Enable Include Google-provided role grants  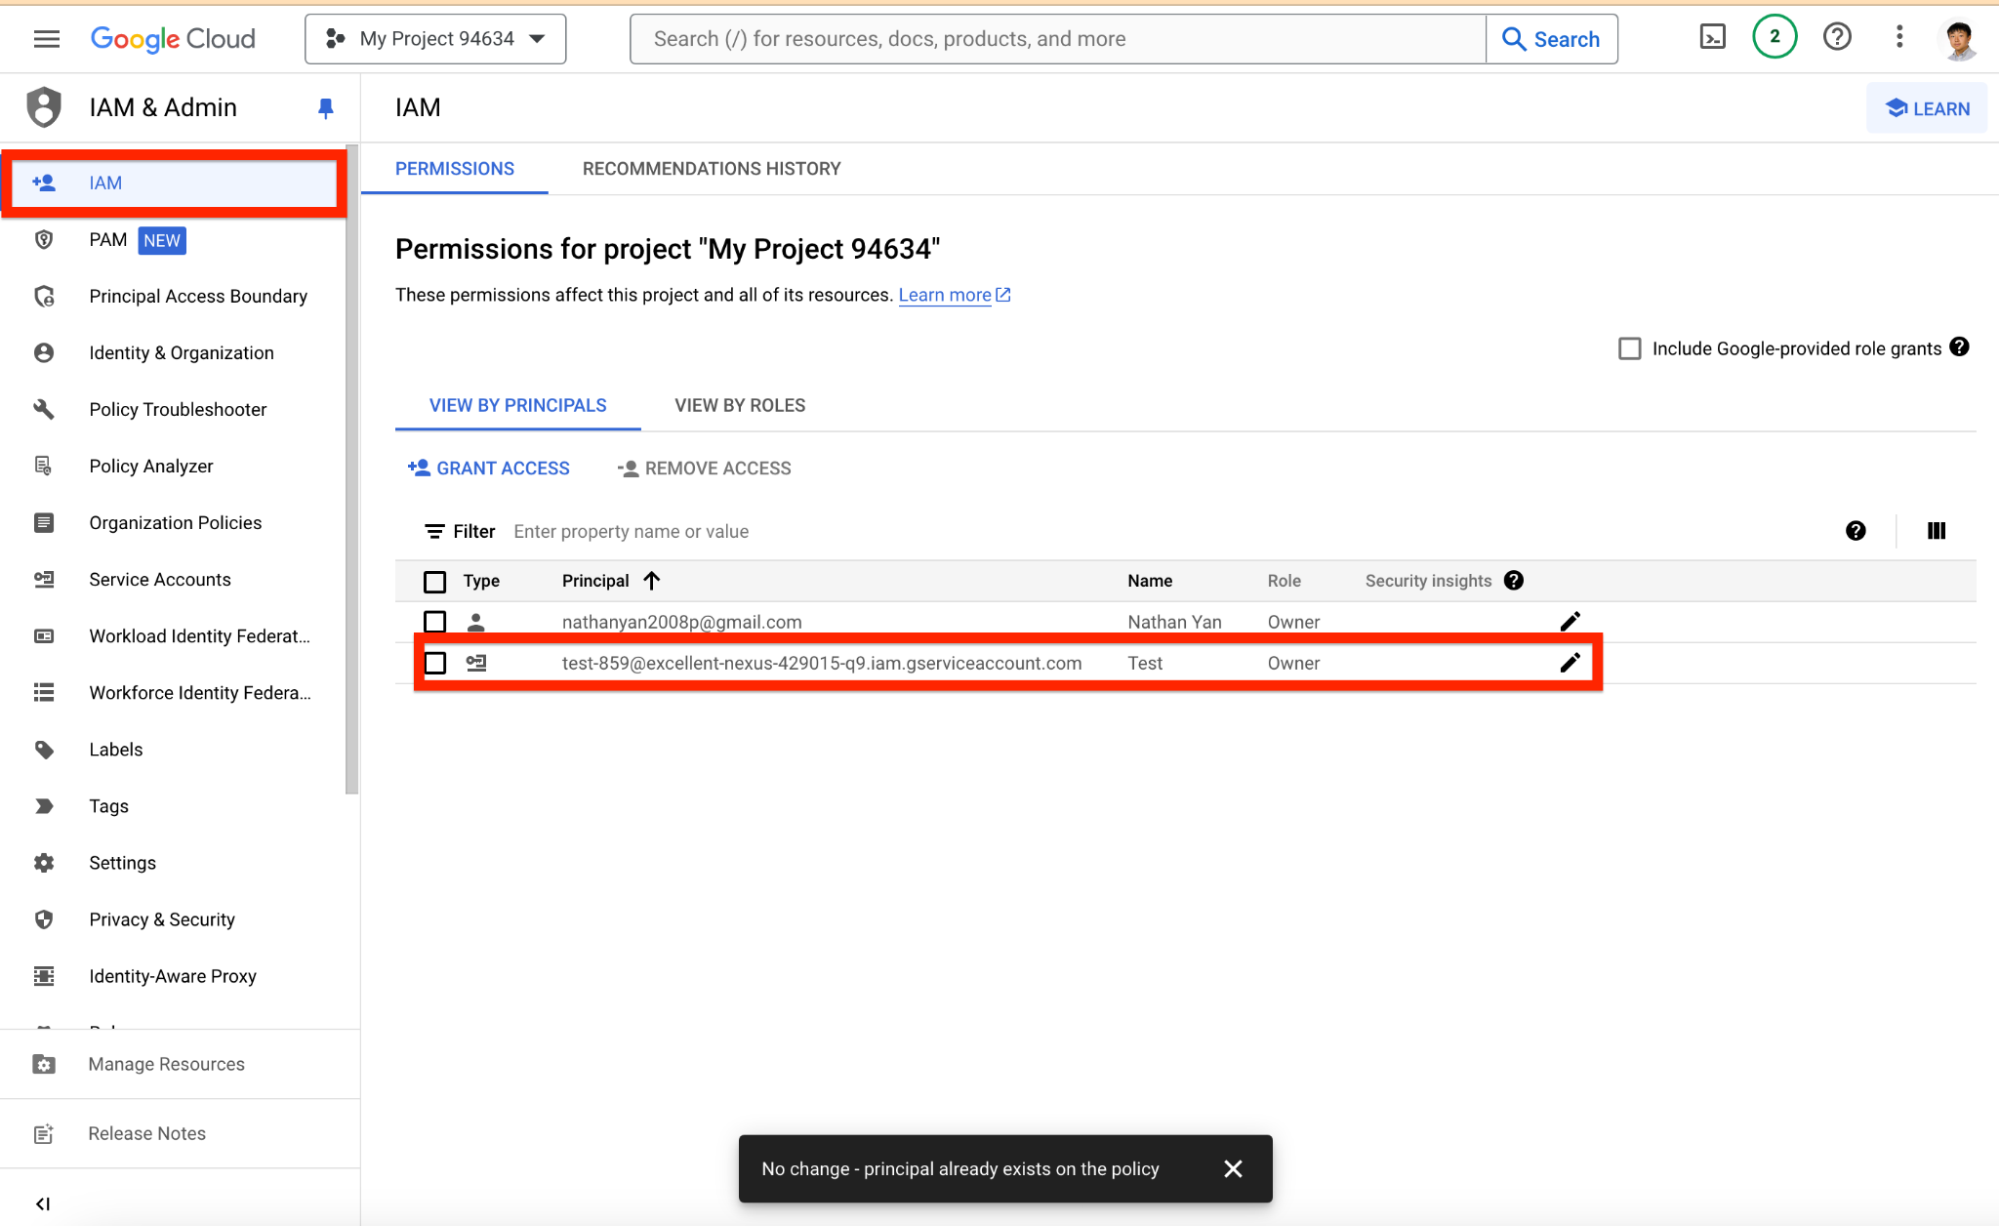click(x=1629, y=348)
